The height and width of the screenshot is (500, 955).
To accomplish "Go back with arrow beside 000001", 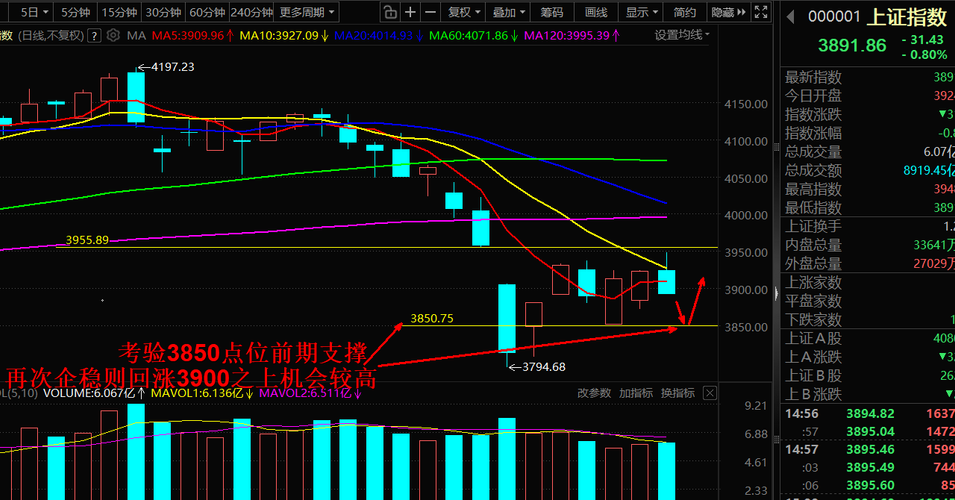I will [x=791, y=17].
